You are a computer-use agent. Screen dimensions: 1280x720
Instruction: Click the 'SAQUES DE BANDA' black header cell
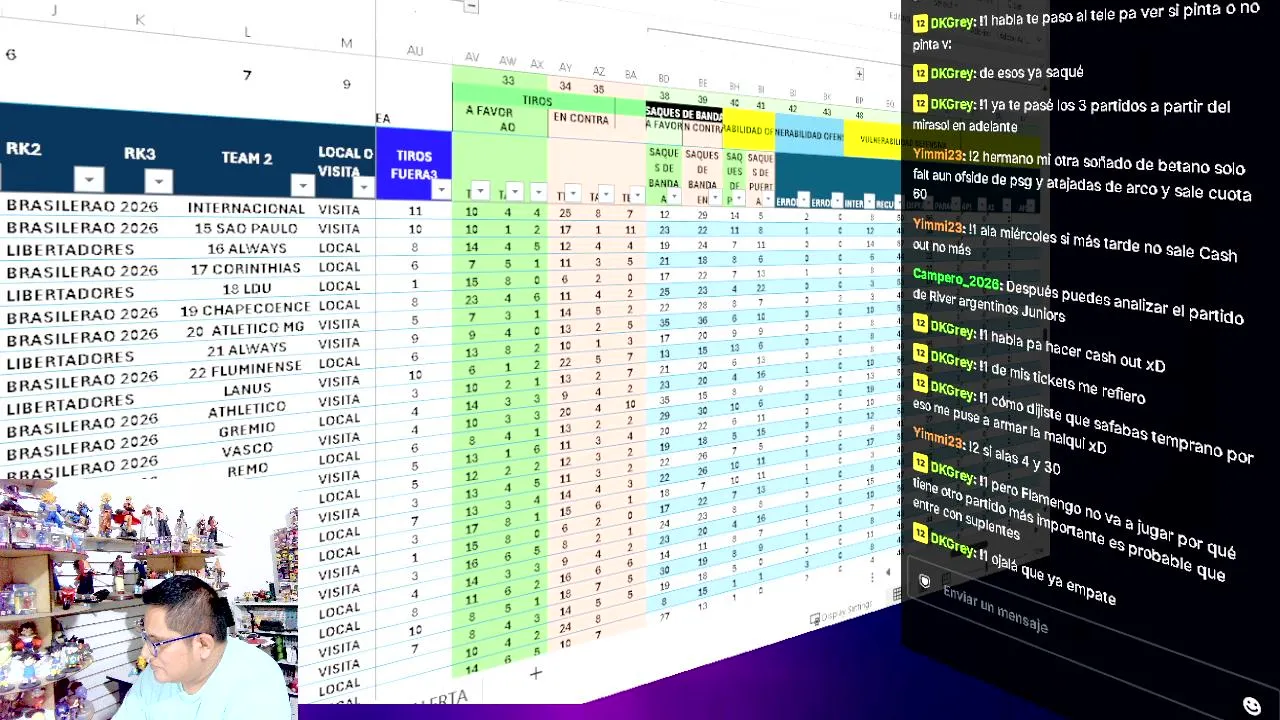684,113
